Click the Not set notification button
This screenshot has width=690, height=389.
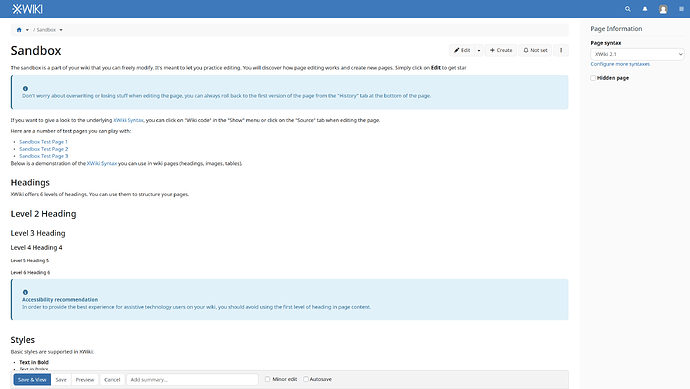[x=535, y=50]
